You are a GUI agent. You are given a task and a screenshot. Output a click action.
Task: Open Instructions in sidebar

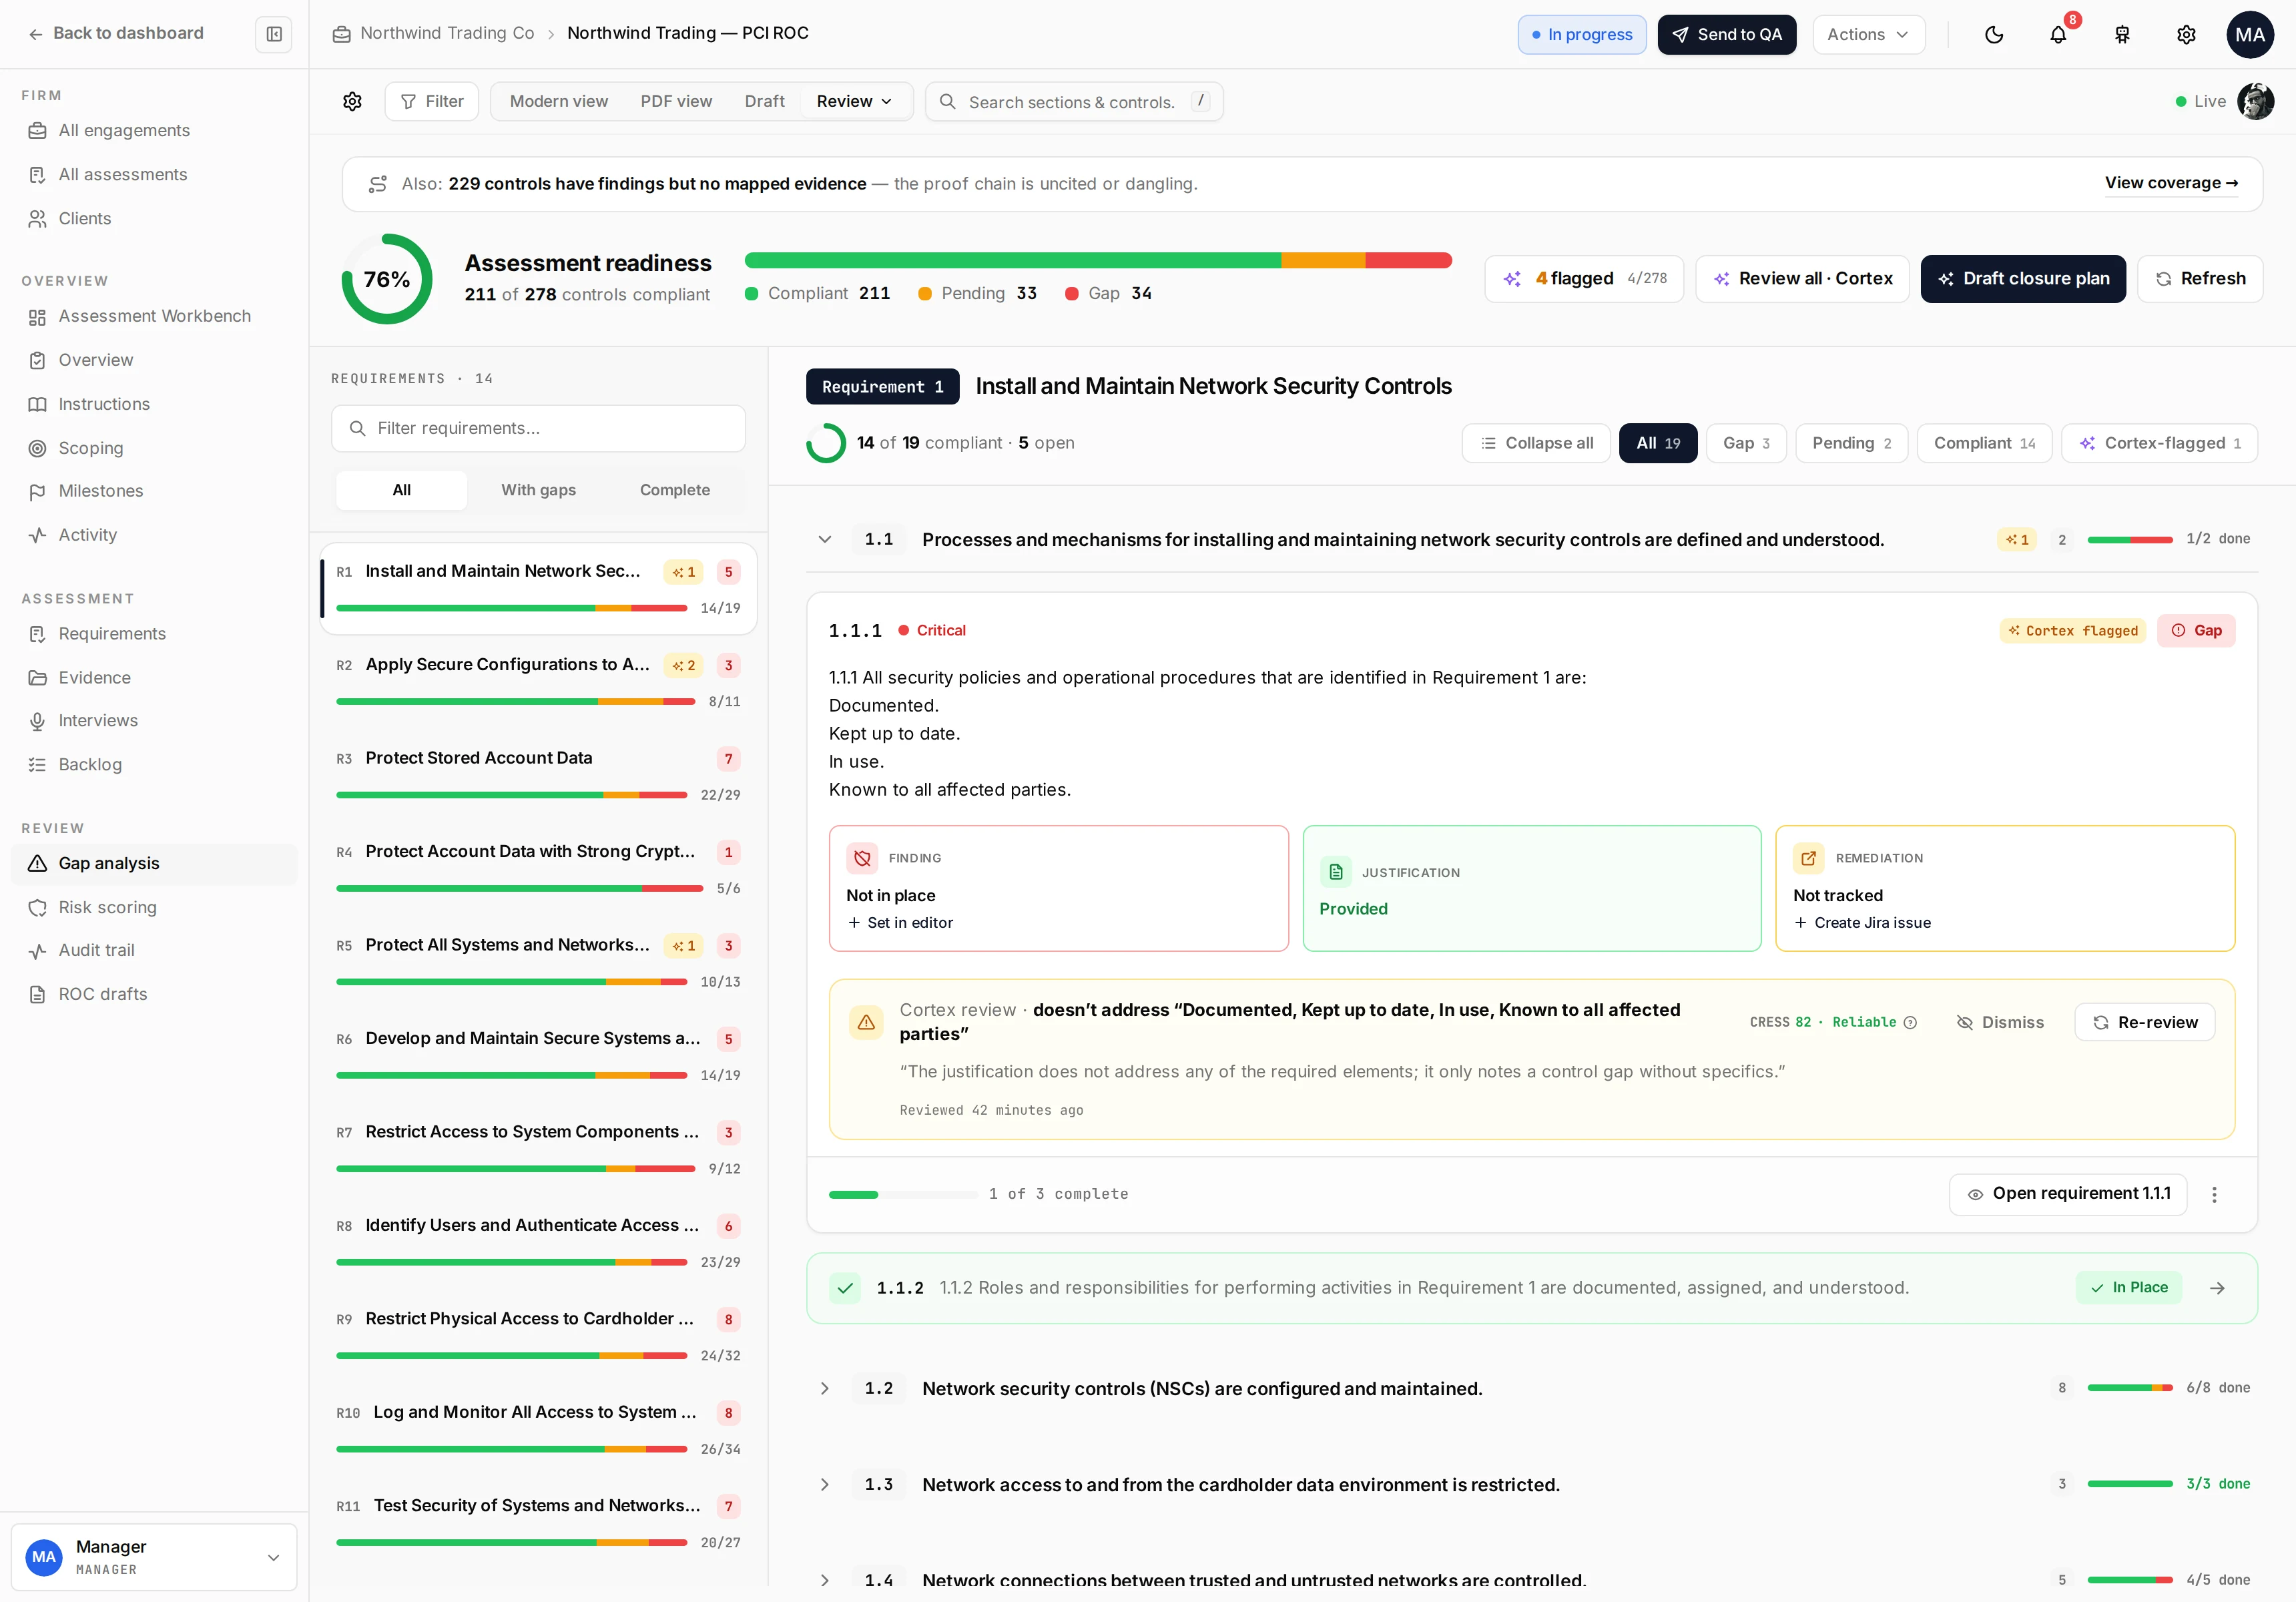click(x=154, y=404)
